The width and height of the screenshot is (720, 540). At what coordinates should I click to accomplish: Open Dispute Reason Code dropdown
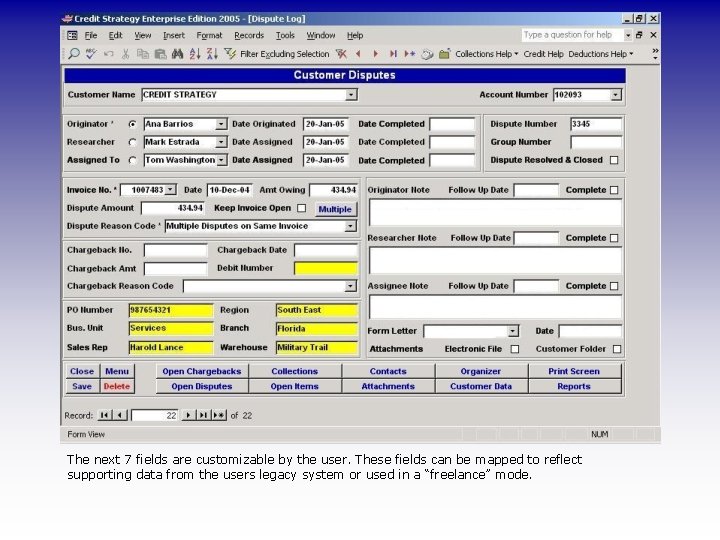pos(350,226)
